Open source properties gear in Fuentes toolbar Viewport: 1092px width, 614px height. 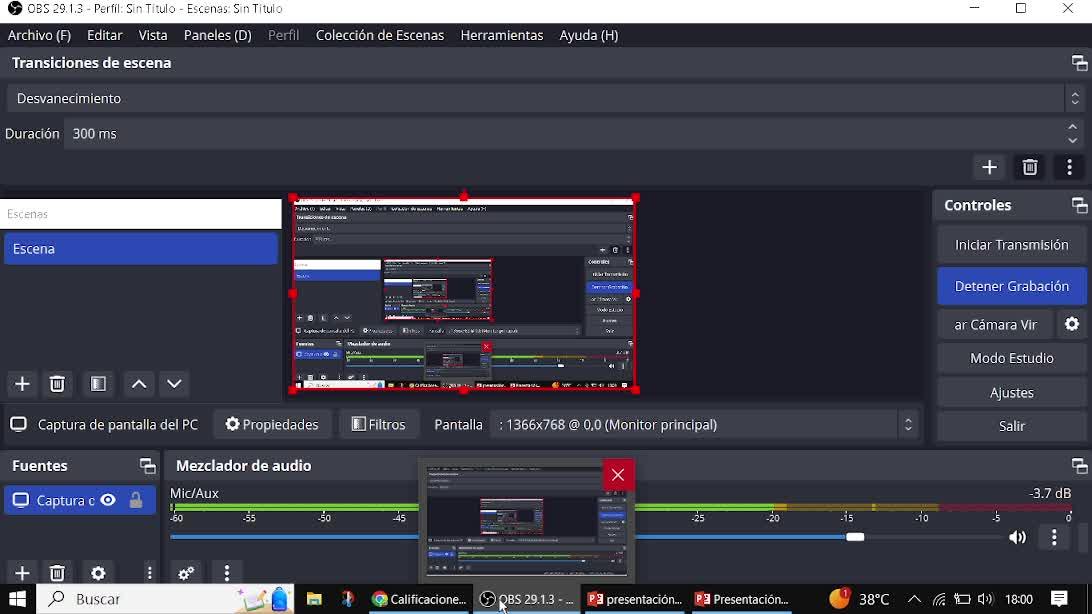[x=98, y=573]
